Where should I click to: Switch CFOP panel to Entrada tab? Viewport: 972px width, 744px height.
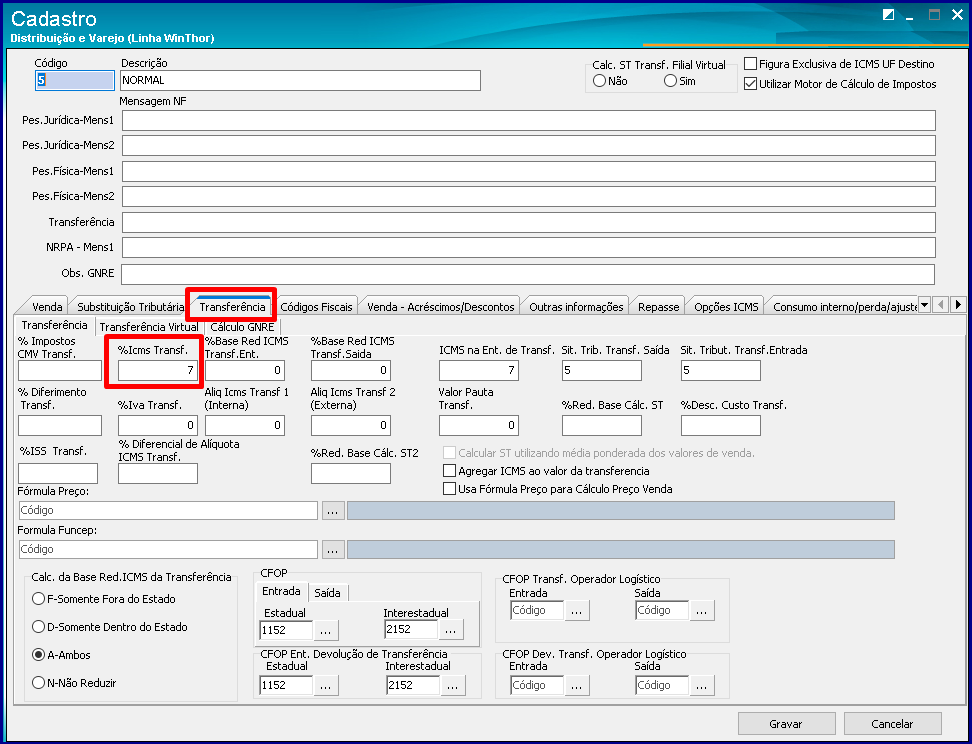pos(281,591)
